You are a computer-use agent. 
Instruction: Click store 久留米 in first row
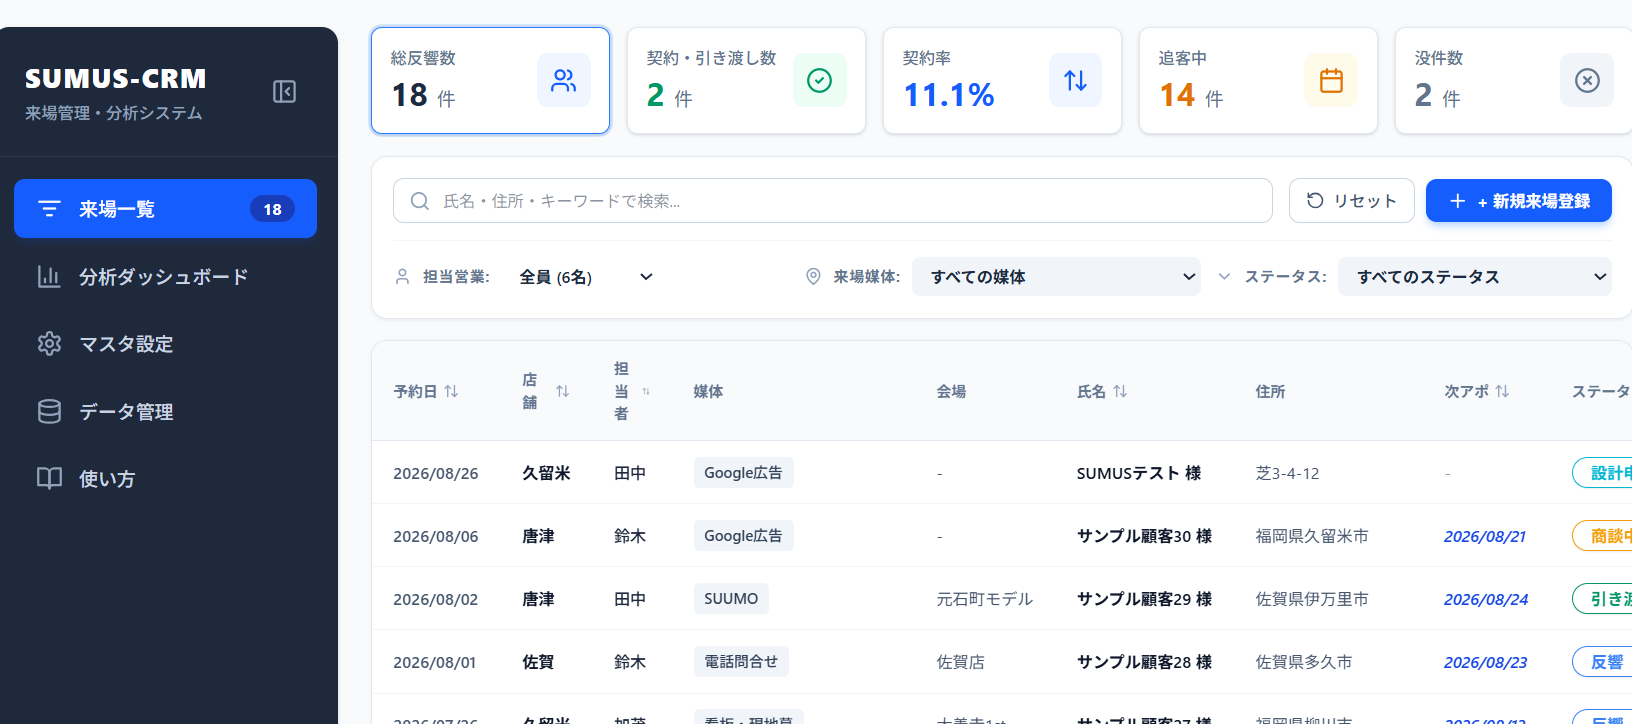tap(546, 473)
